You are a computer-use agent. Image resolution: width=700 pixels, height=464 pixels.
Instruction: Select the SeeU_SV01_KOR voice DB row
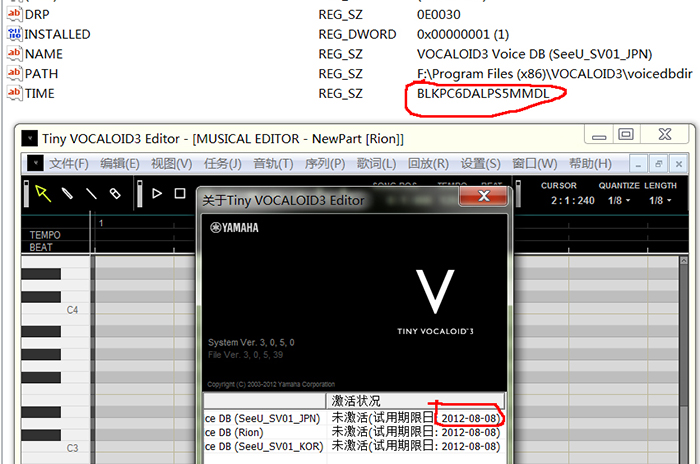354,446
